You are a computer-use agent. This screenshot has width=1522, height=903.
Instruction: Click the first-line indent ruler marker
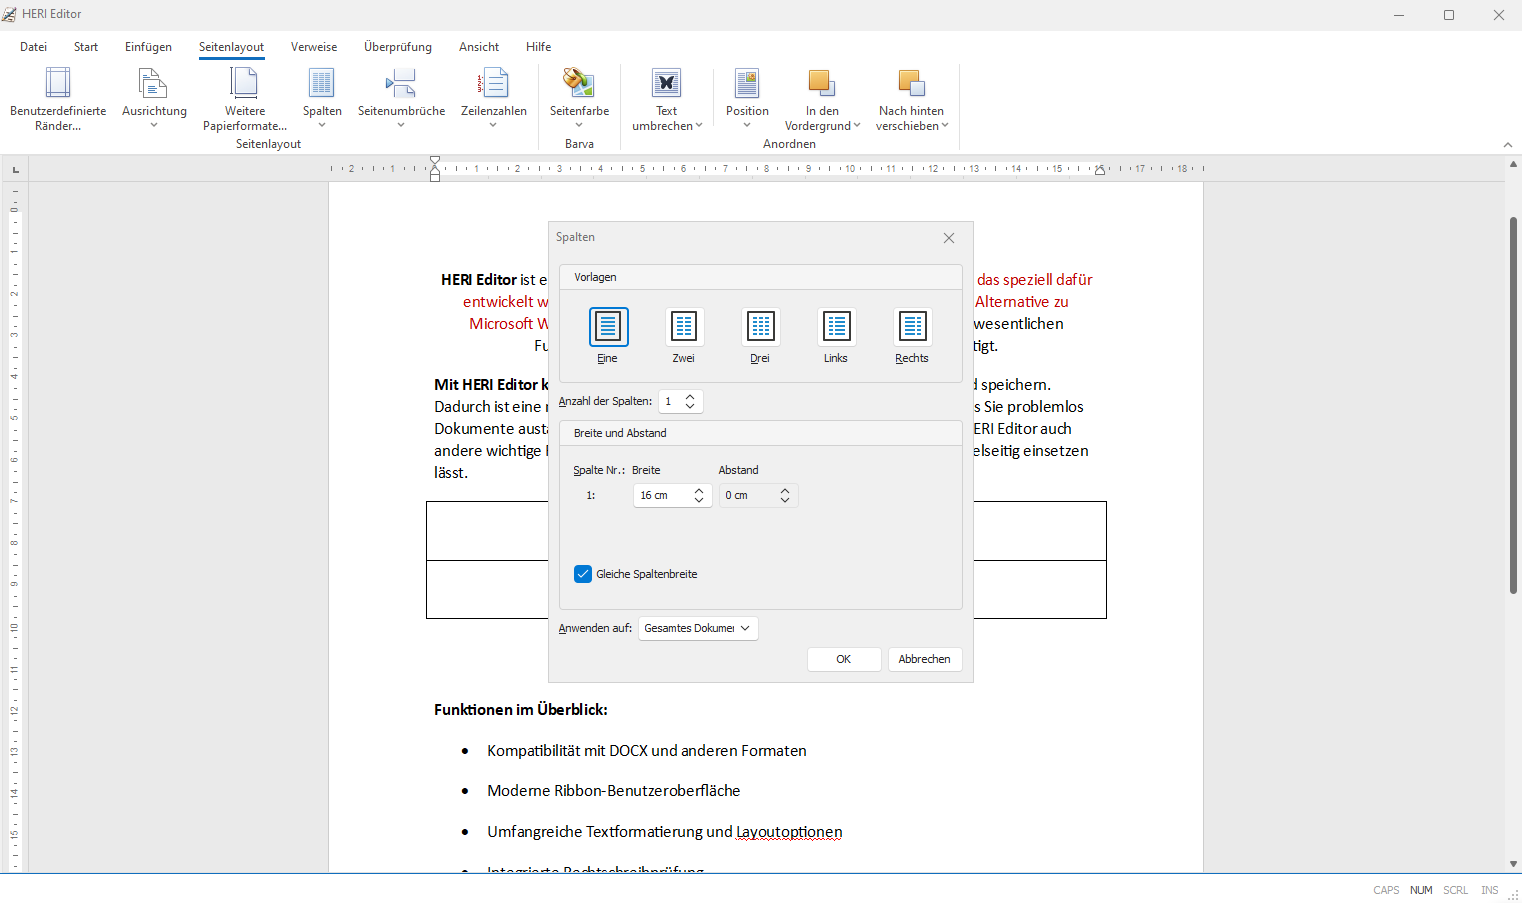click(x=435, y=161)
